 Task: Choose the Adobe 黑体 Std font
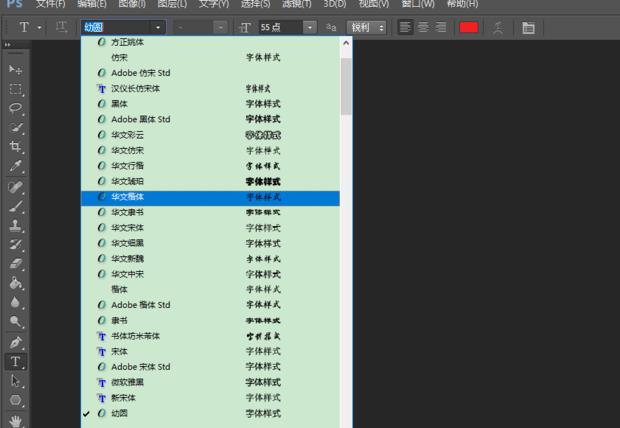(210, 119)
